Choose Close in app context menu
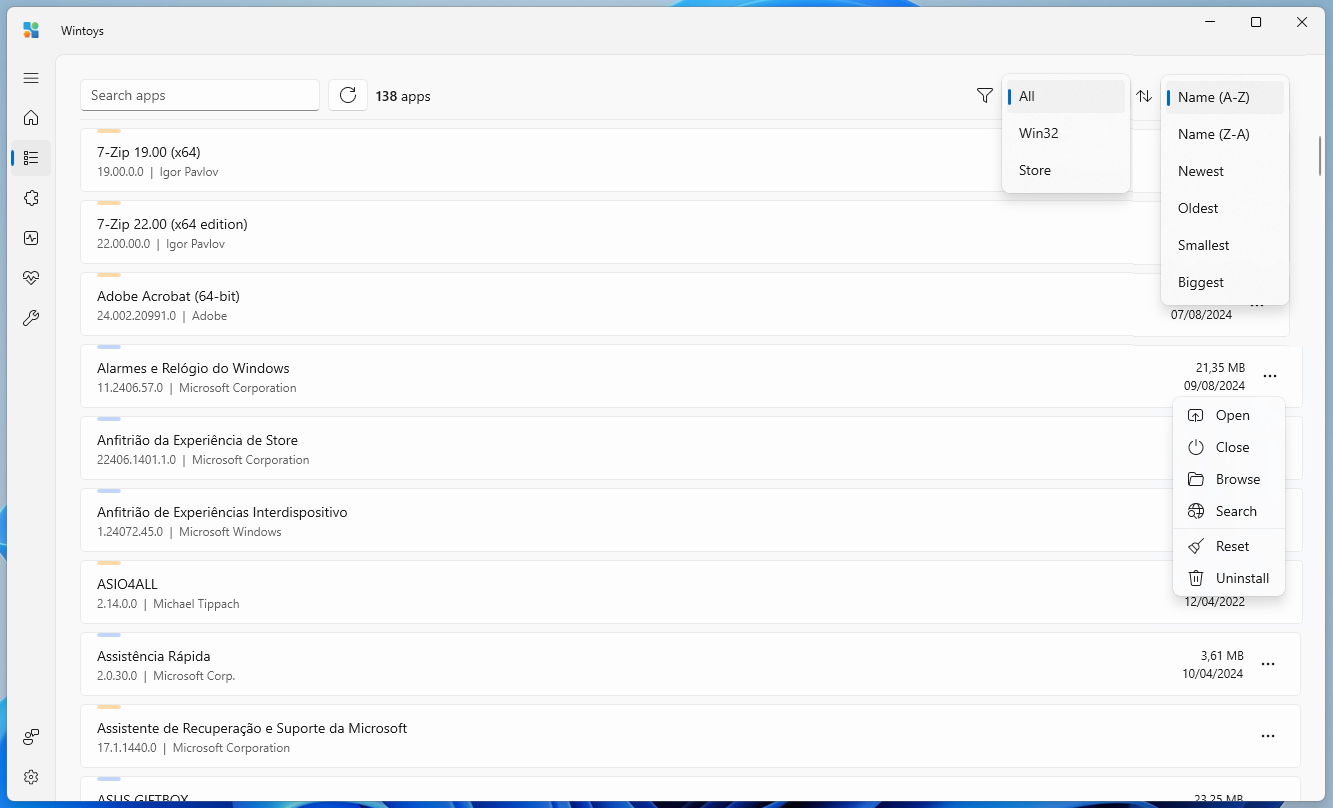The width and height of the screenshot is (1333, 808). click(x=1229, y=447)
